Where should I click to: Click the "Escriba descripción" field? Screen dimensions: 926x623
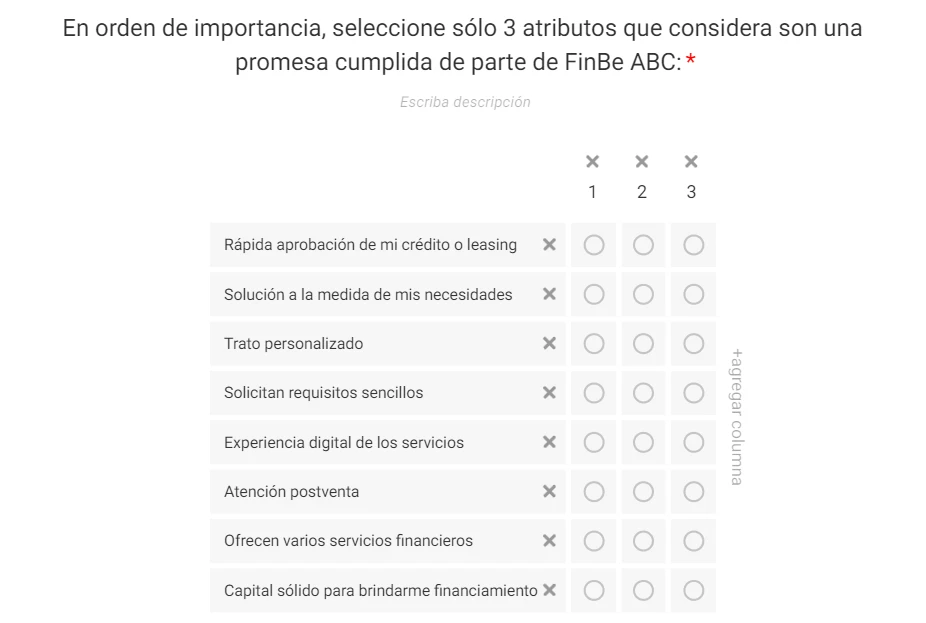point(465,101)
